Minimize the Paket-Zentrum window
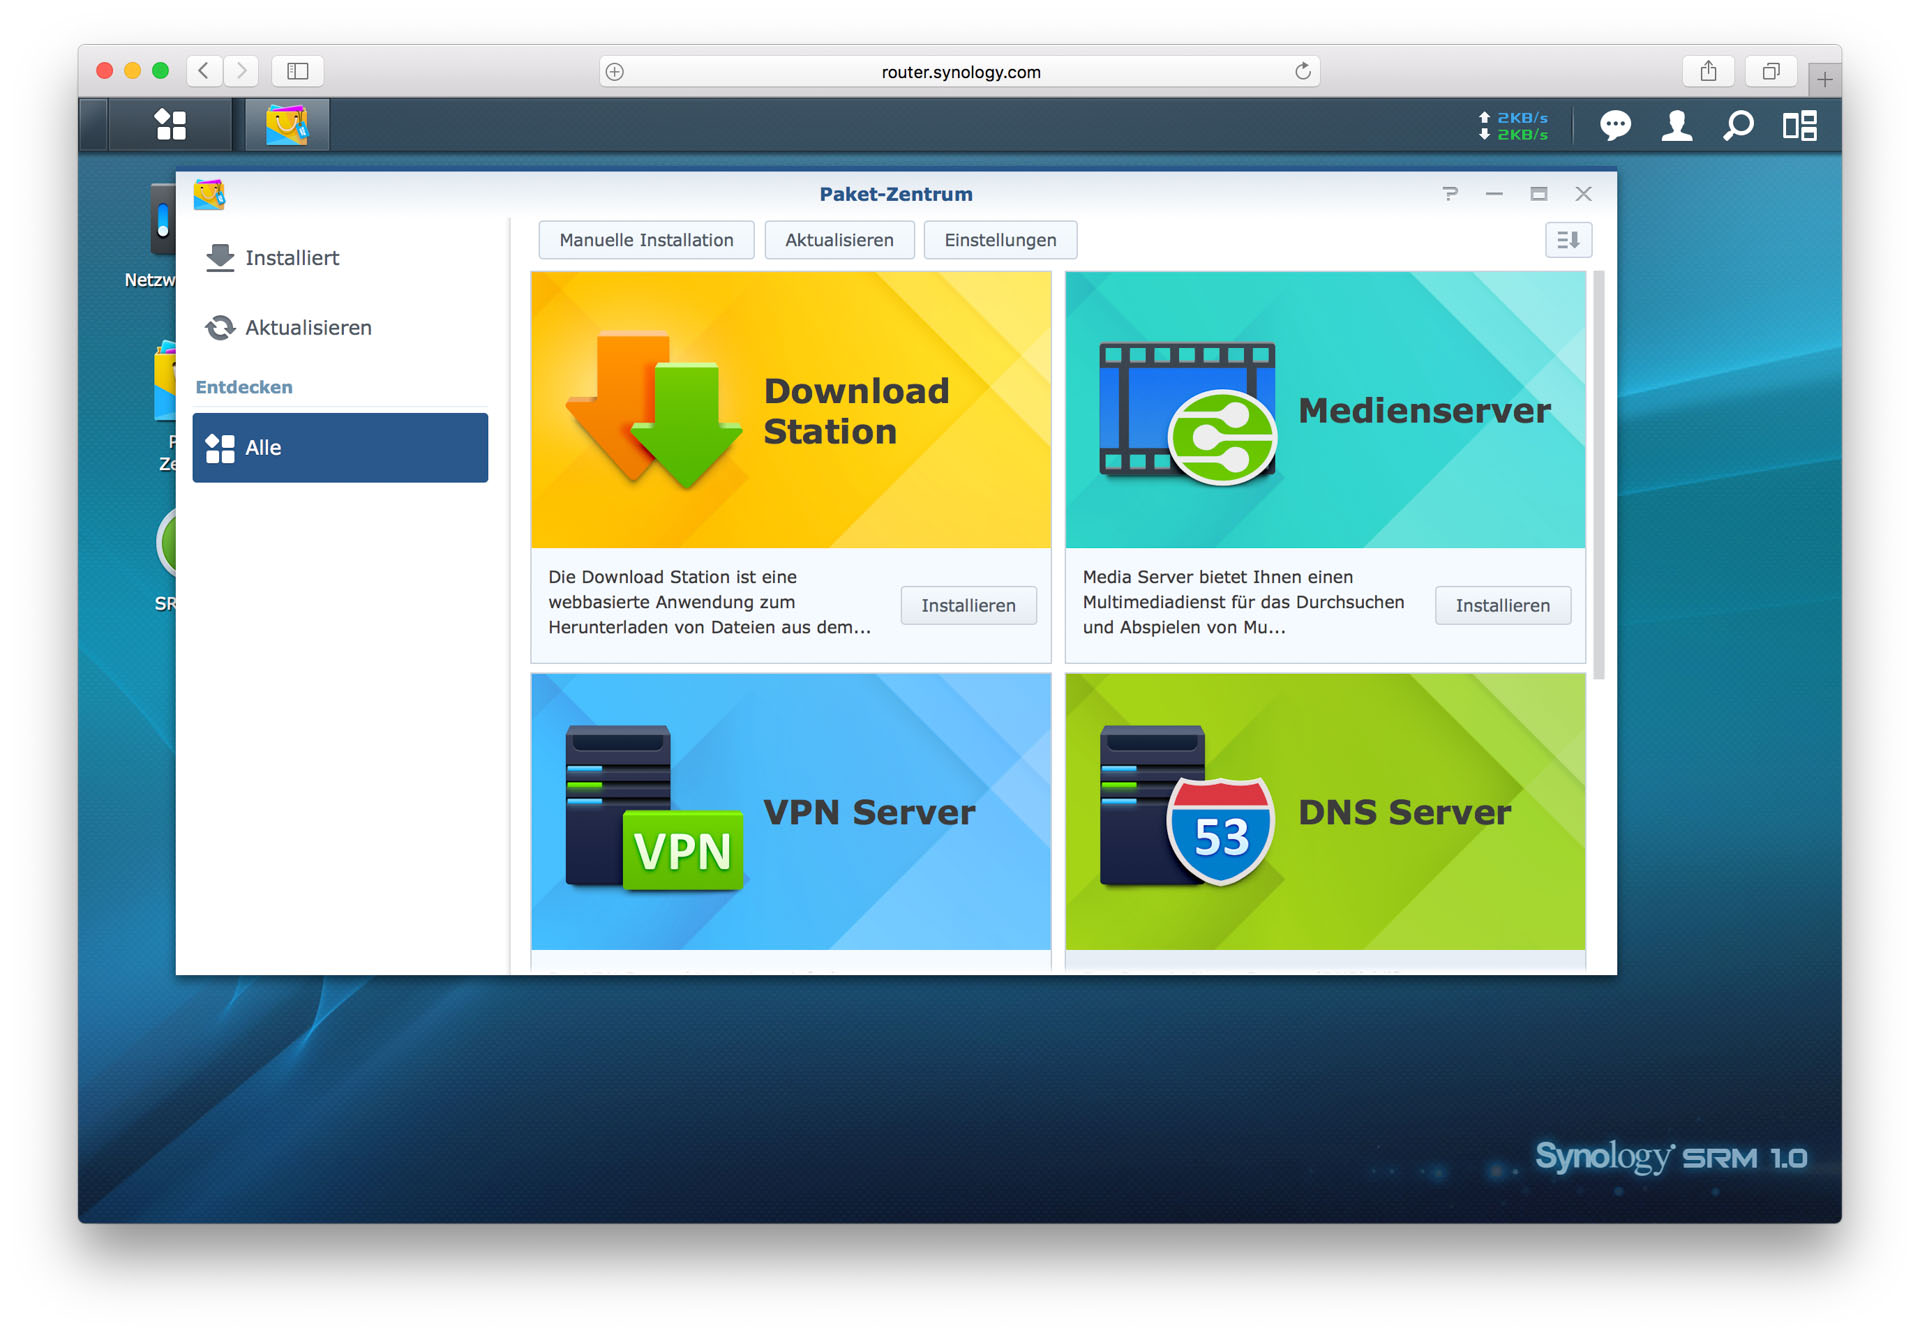Viewport: 1920px width, 1335px height. [1494, 194]
